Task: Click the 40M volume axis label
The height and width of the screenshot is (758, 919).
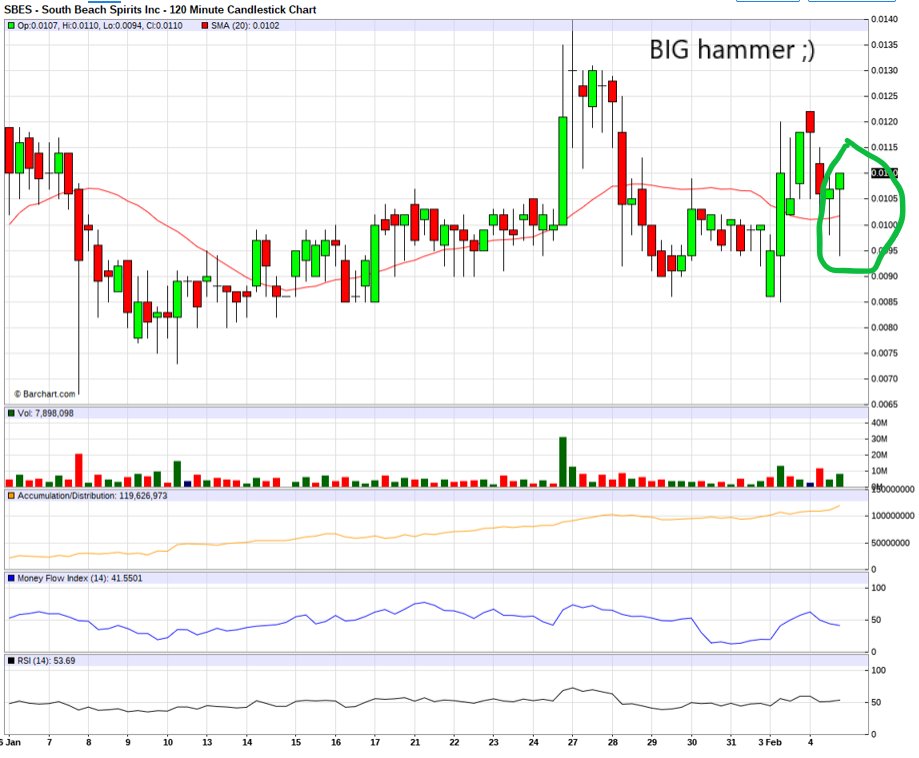Action: [879, 423]
